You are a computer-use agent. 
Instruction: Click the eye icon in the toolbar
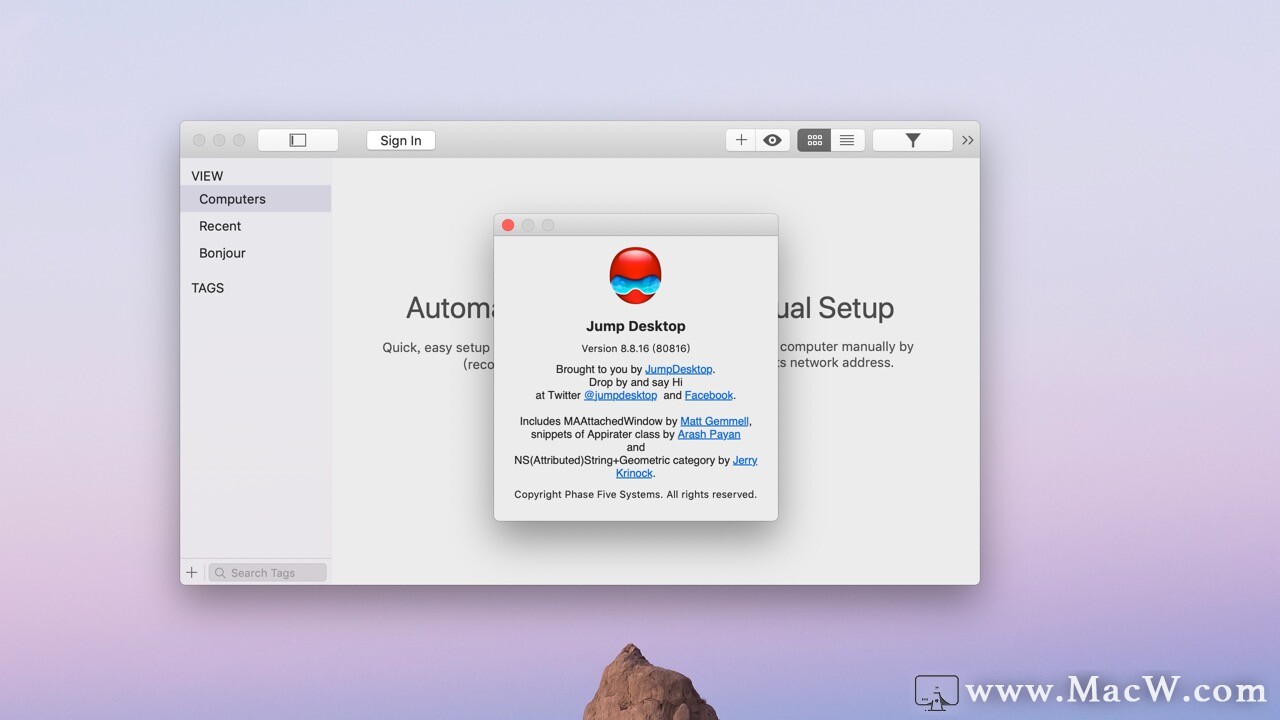pos(772,140)
